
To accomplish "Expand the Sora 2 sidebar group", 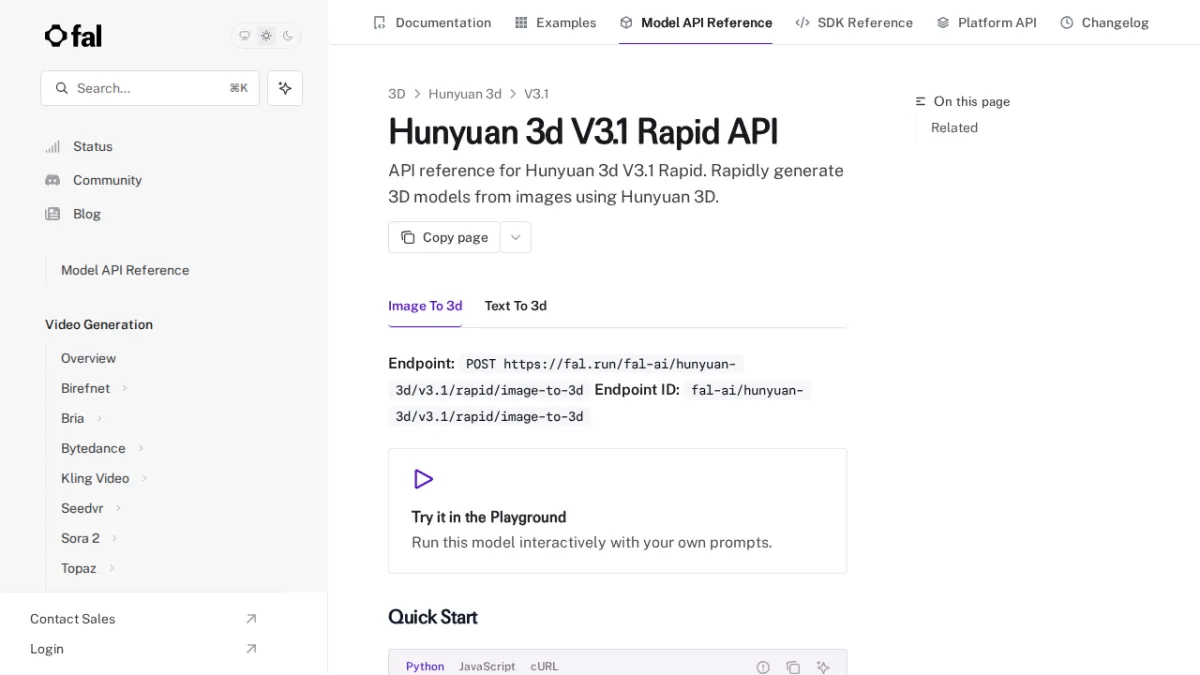I will [x=89, y=538].
